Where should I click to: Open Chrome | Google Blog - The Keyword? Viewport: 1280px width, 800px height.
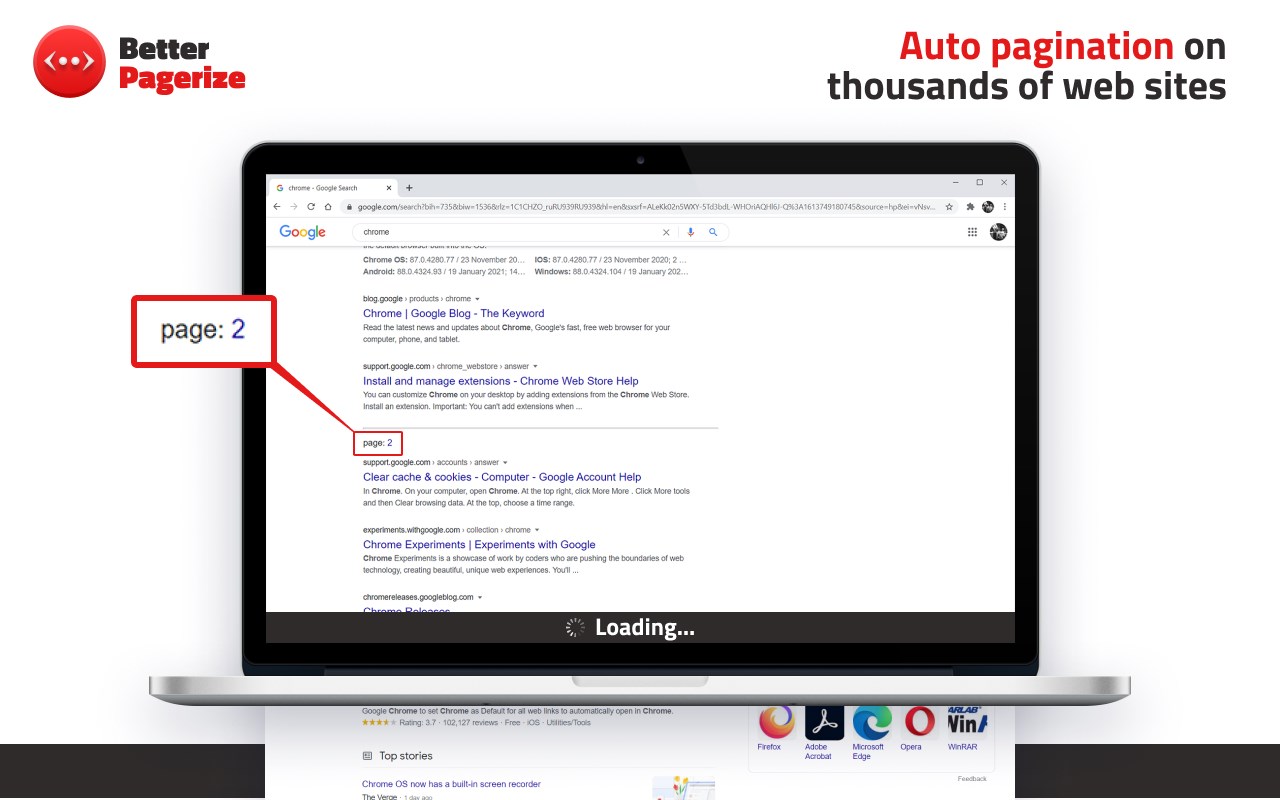(454, 313)
